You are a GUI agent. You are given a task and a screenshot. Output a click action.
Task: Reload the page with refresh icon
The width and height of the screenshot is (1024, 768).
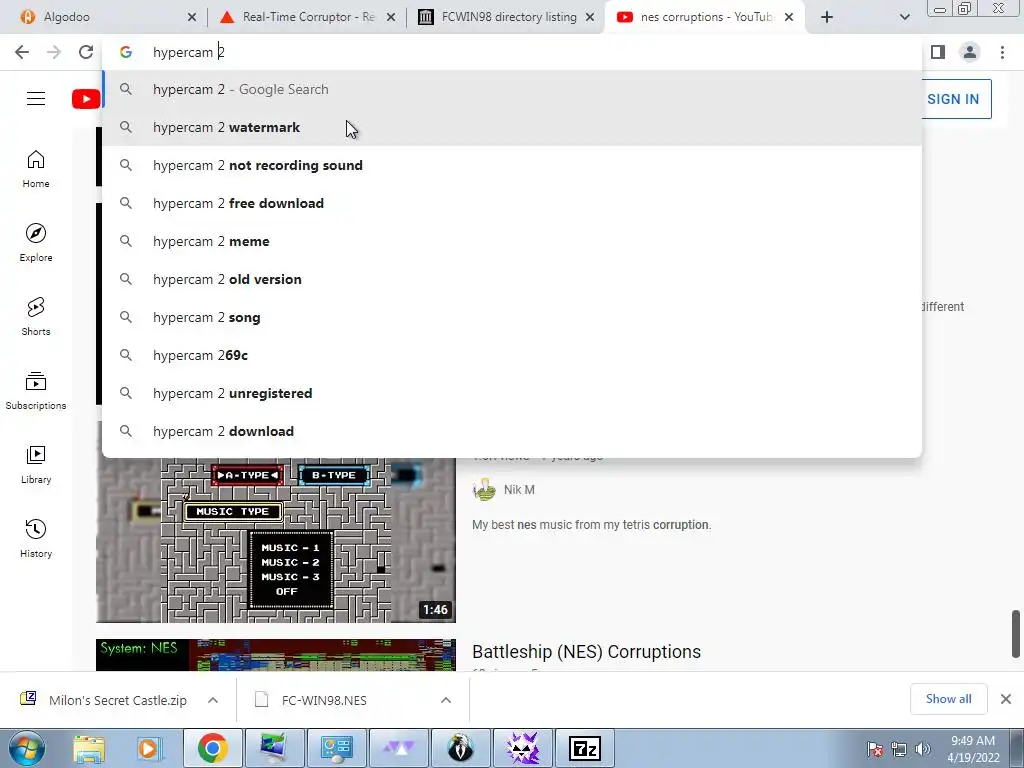[x=86, y=52]
